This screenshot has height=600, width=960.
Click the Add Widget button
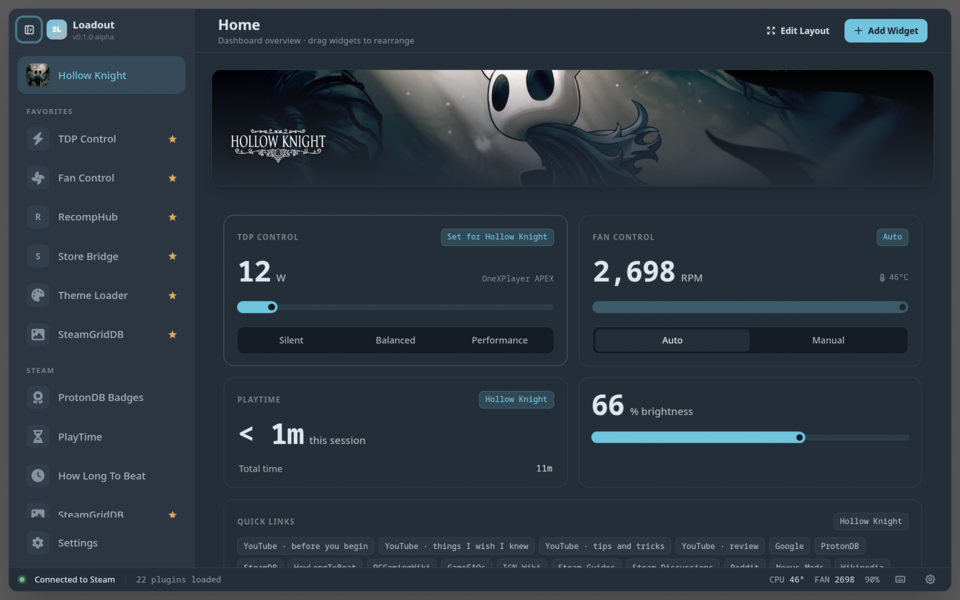[885, 31]
